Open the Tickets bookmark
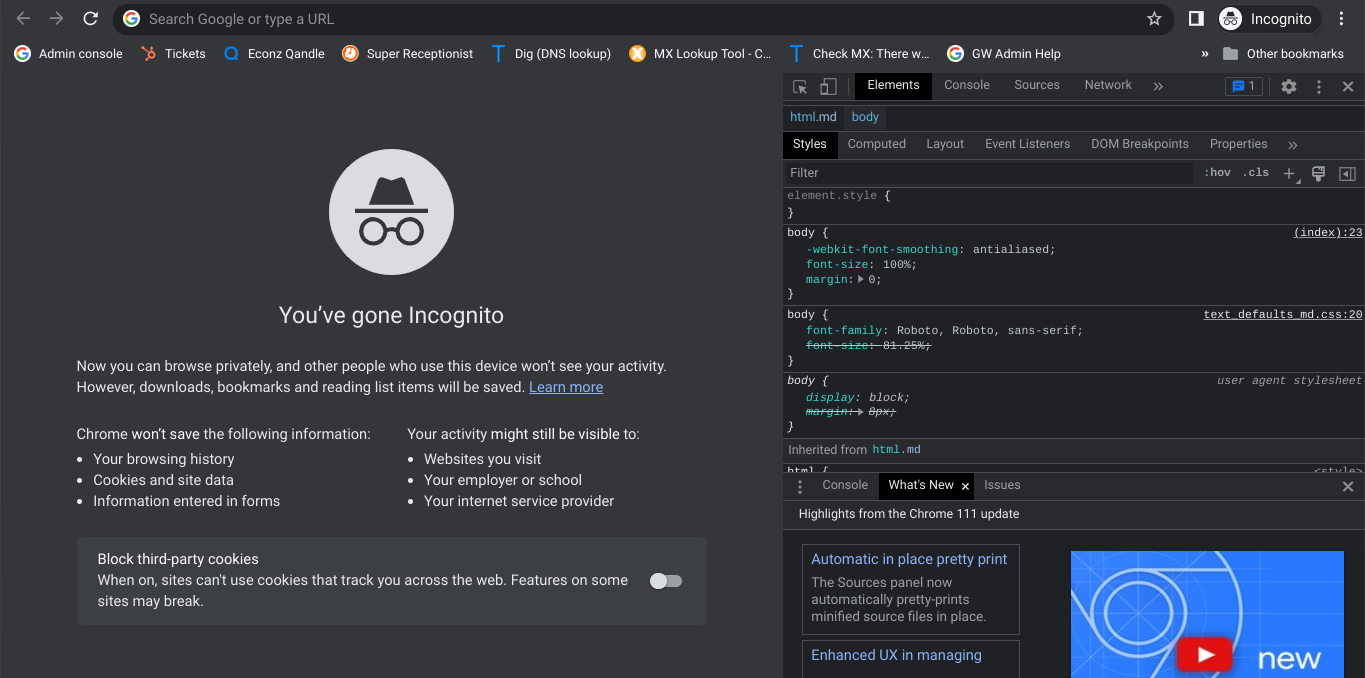 click(x=173, y=54)
